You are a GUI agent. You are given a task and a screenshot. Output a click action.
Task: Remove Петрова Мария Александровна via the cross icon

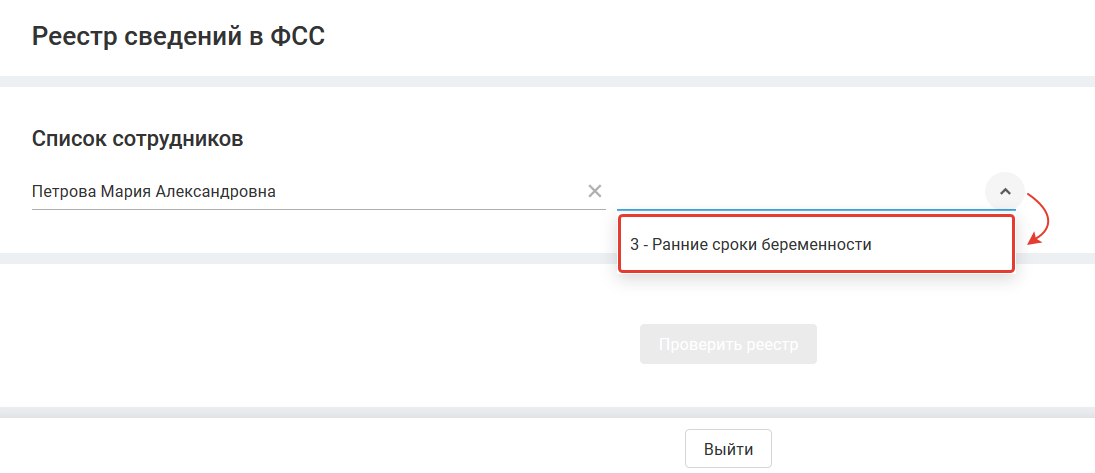[x=594, y=191]
